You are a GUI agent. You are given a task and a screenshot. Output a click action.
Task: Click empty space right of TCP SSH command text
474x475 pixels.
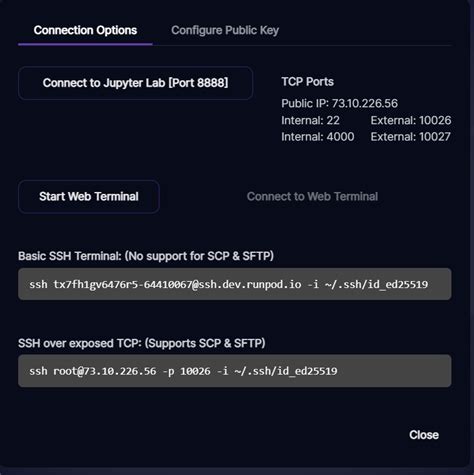click(x=393, y=371)
